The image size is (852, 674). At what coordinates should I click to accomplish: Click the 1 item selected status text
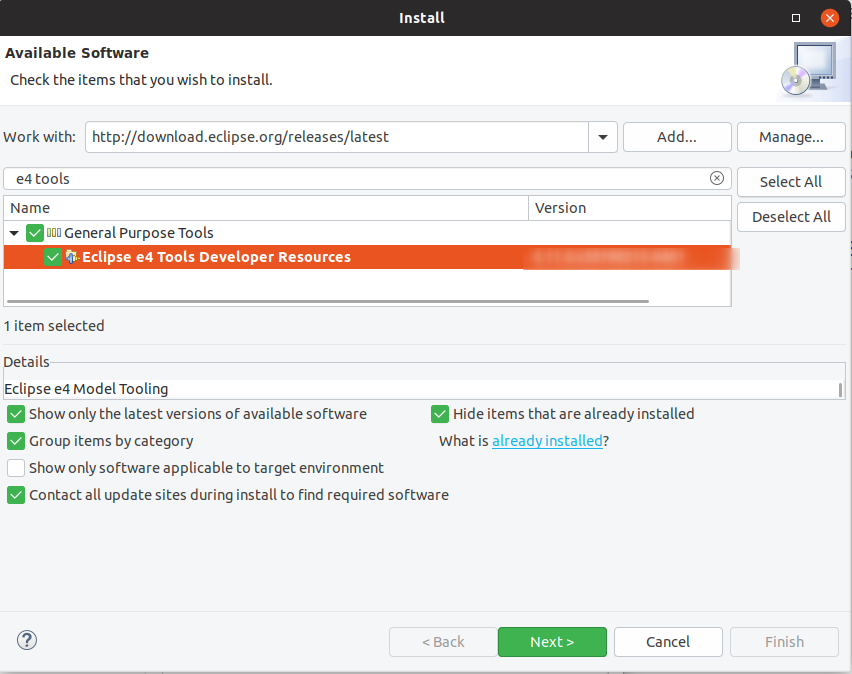point(54,326)
